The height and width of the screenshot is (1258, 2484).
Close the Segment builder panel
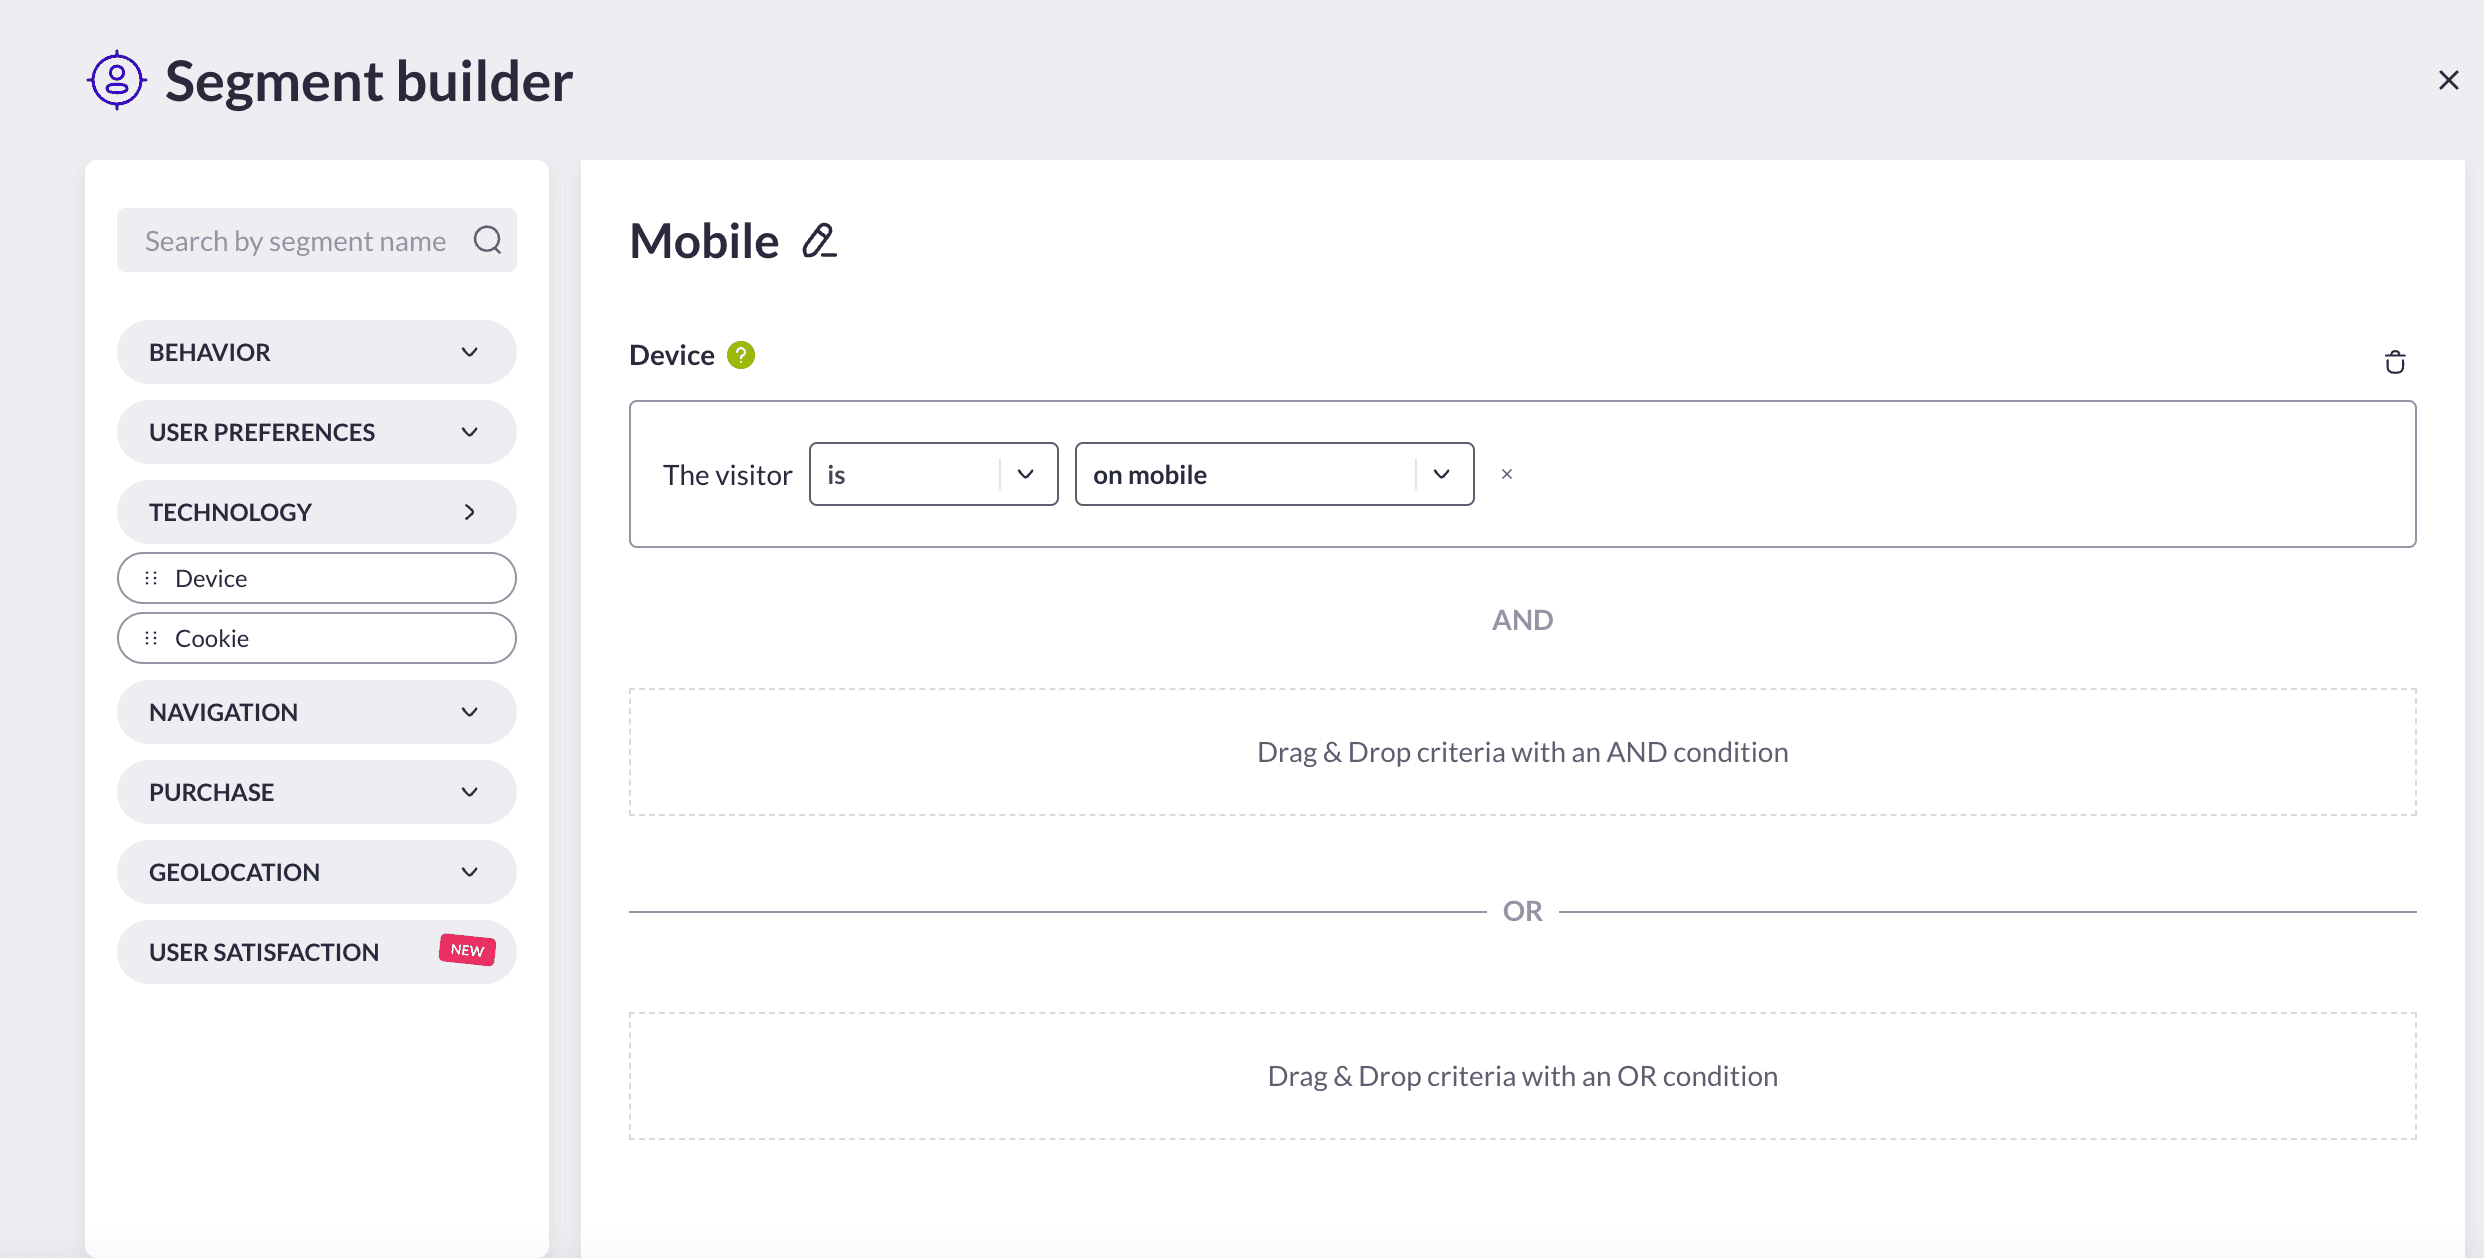(2448, 80)
